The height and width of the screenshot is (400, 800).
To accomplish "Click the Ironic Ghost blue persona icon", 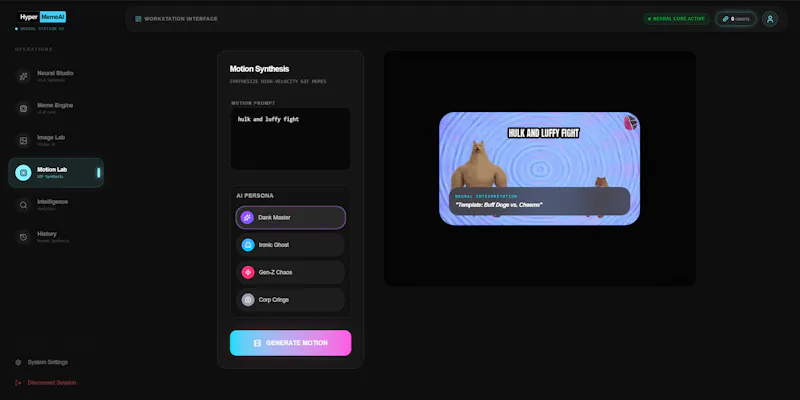I will click(247, 245).
